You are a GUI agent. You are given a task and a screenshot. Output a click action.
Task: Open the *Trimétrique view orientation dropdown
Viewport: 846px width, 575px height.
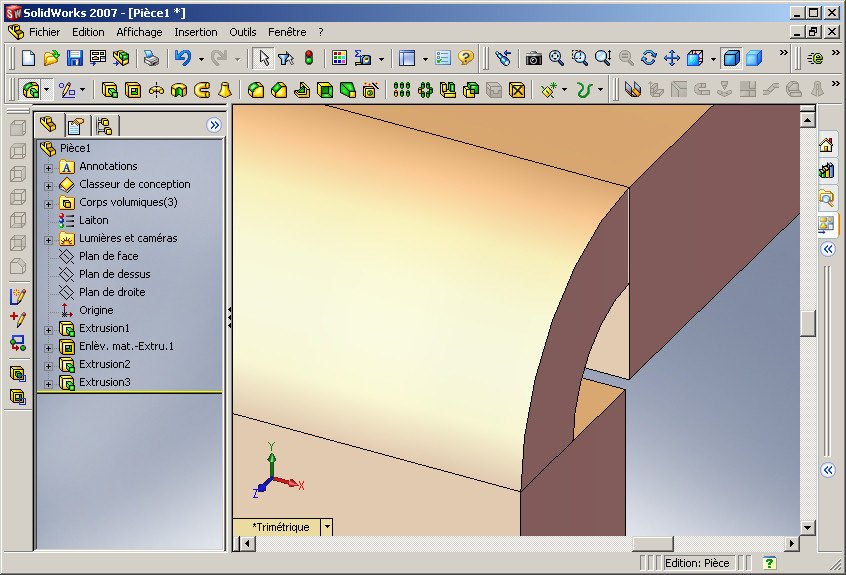pos(327,527)
